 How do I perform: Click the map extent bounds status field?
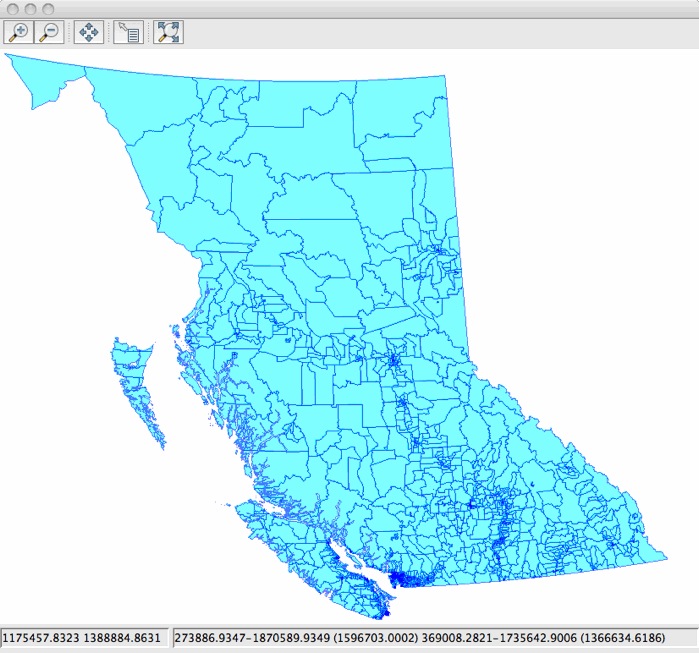pos(435,638)
